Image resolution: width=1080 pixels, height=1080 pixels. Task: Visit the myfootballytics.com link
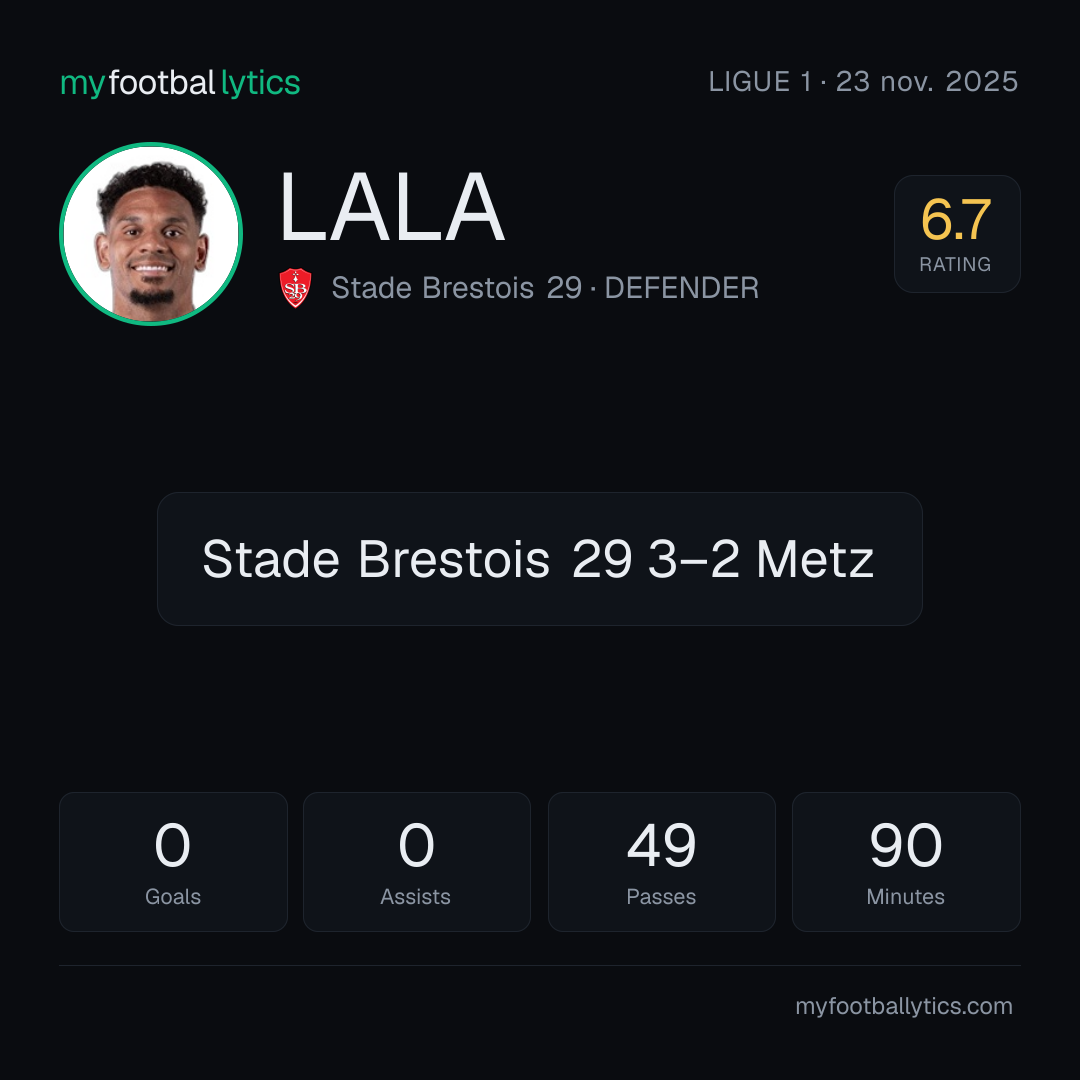click(904, 1006)
